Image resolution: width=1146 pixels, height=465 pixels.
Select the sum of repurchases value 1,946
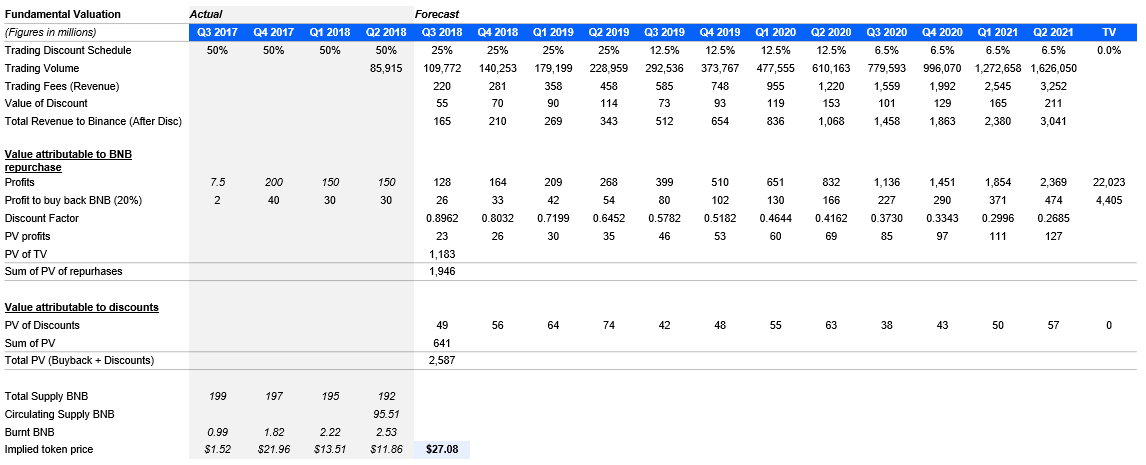[441, 271]
